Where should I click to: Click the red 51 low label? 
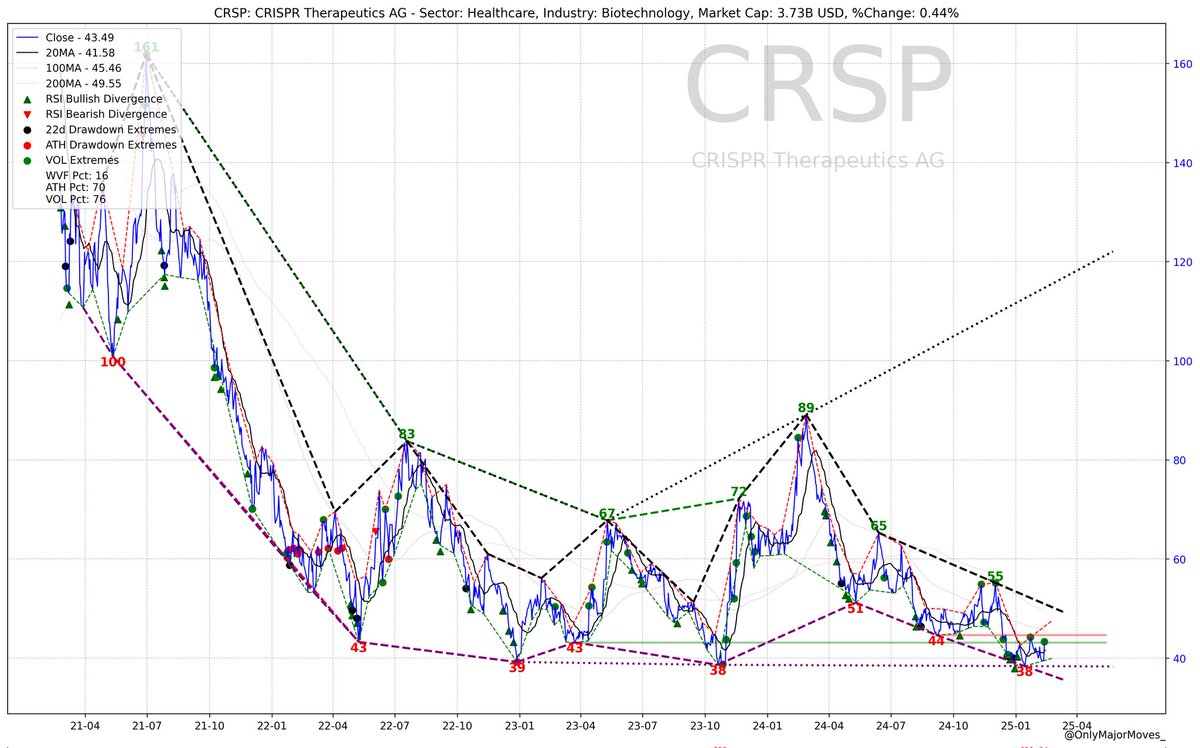[x=855, y=608]
